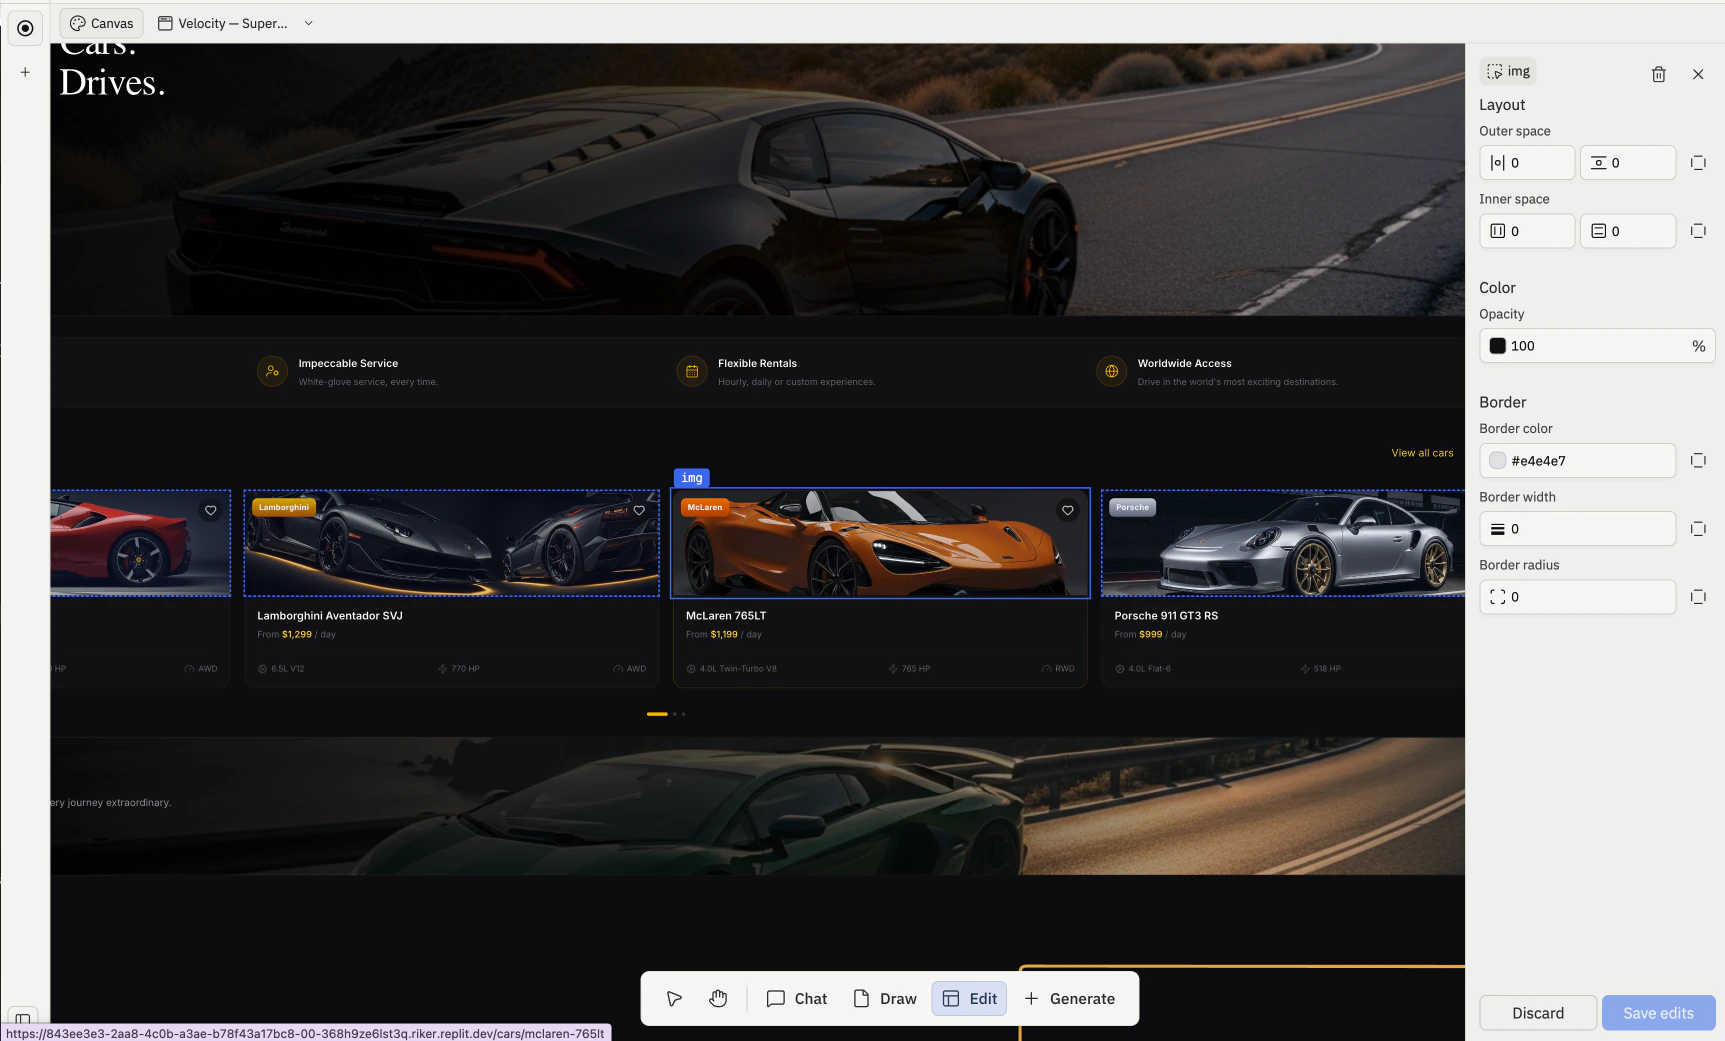The height and width of the screenshot is (1041, 1725).
Task: Click the $1,199 price text
Action: pyautogui.click(x=724, y=635)
